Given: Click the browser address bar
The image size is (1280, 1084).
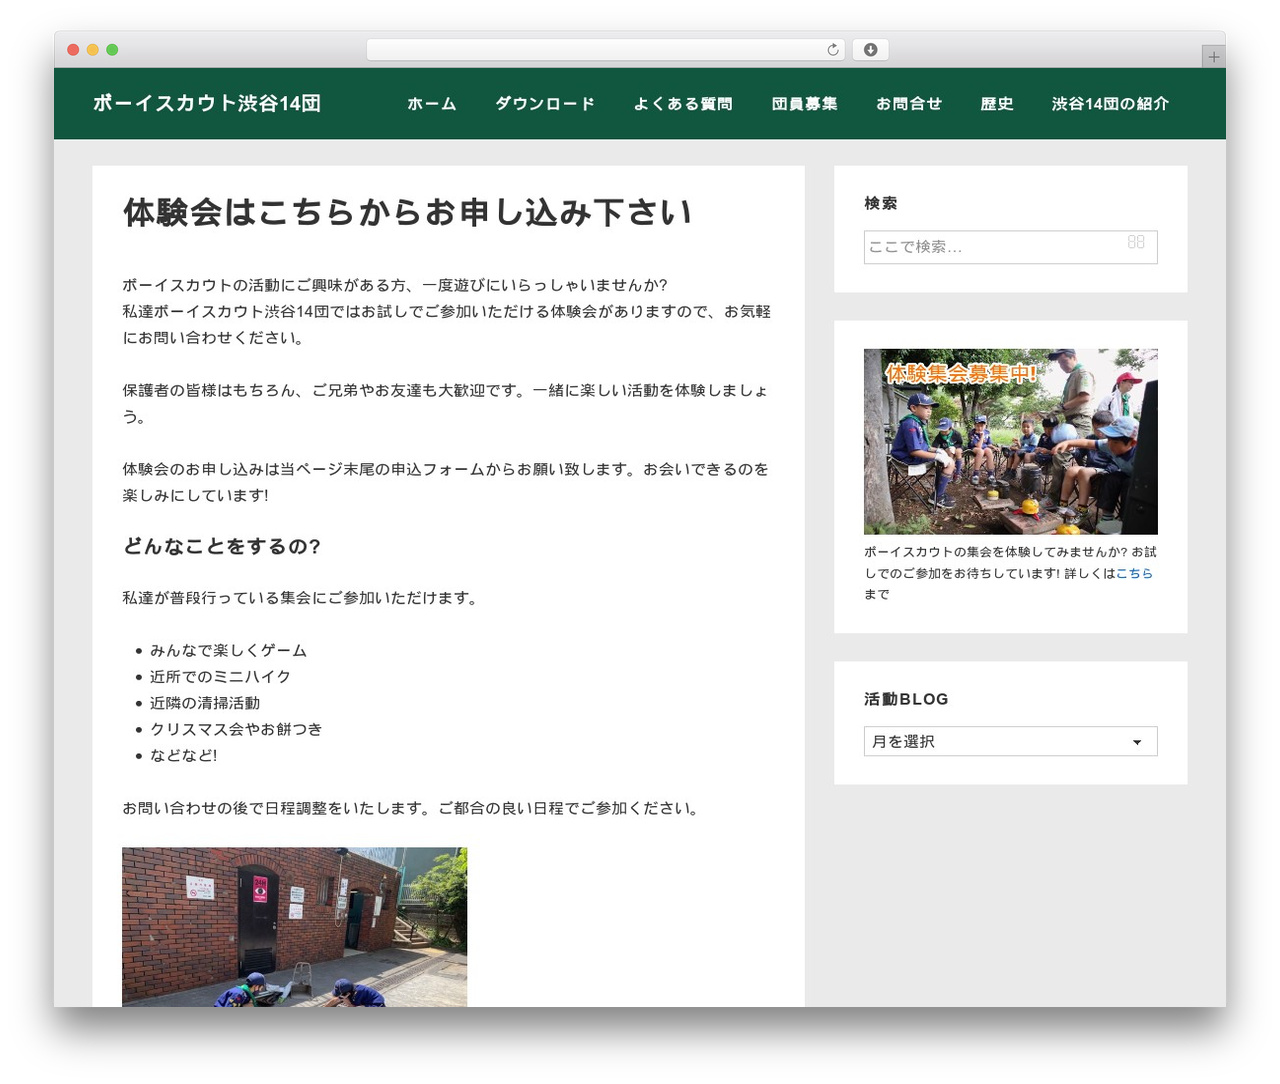Looking at the screenshot, I should click(x=606, y=50).
